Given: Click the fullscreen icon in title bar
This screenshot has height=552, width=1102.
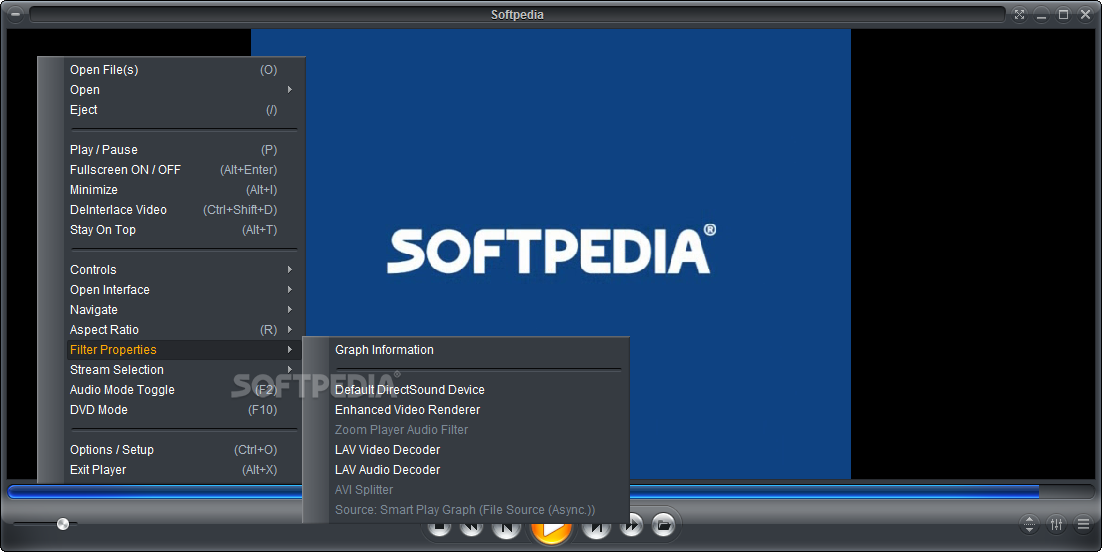Looking at the screenshot, I should click(x=1020, y=15).
